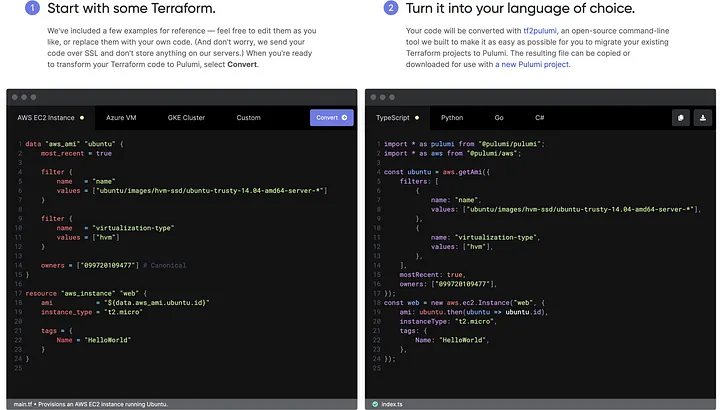
Task: Switch to the Azure VM example tab
Action: click(x=121, y=118)
